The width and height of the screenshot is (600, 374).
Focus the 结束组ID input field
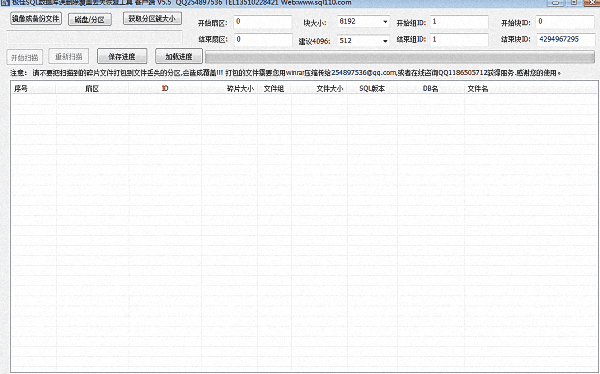click(459, 39)
